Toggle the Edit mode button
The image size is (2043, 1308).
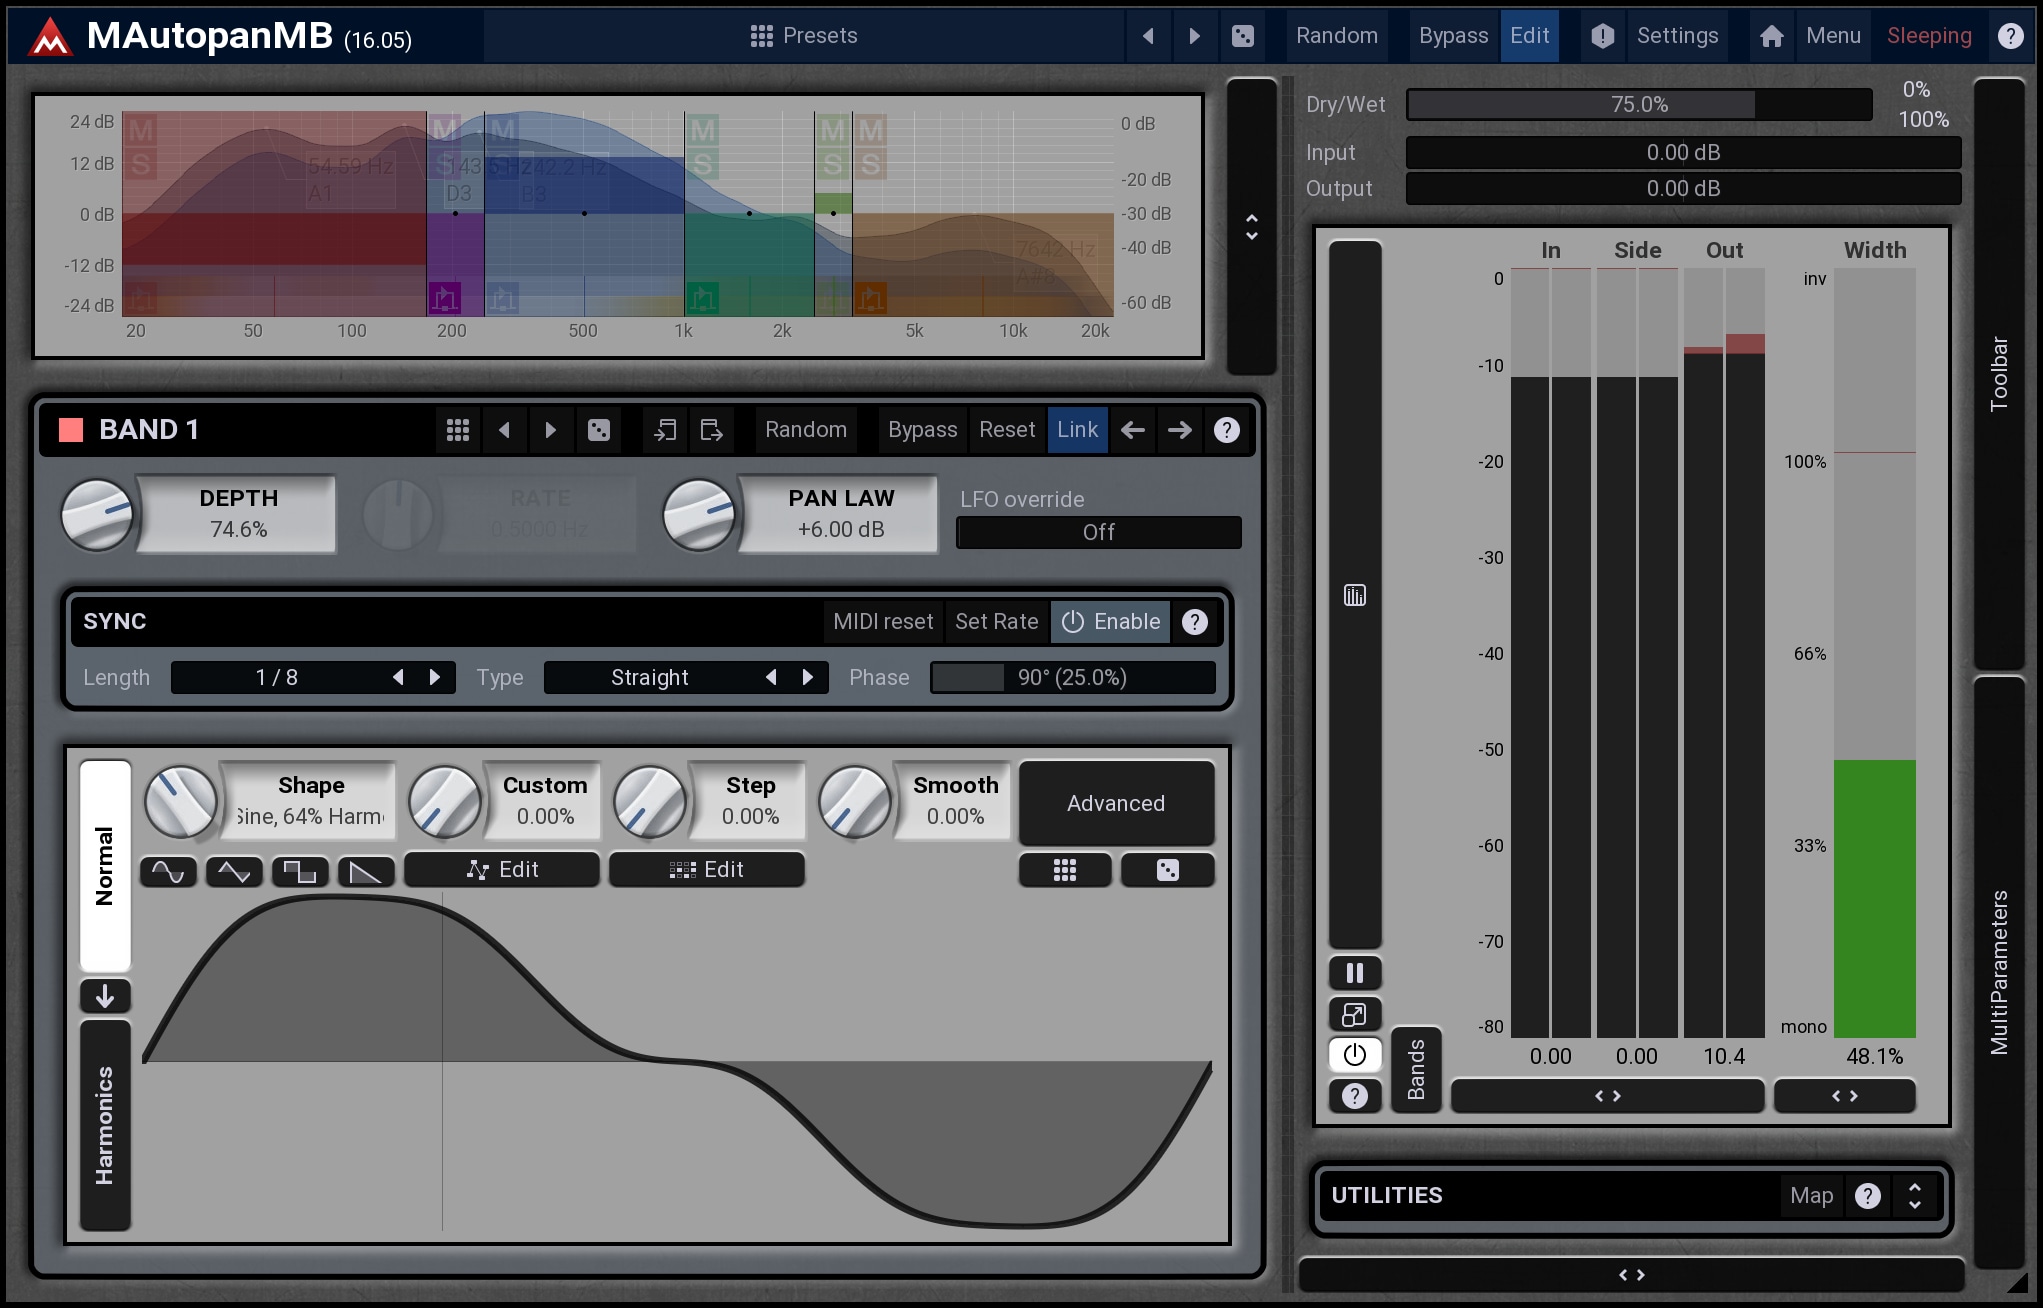pos(1529,36)
